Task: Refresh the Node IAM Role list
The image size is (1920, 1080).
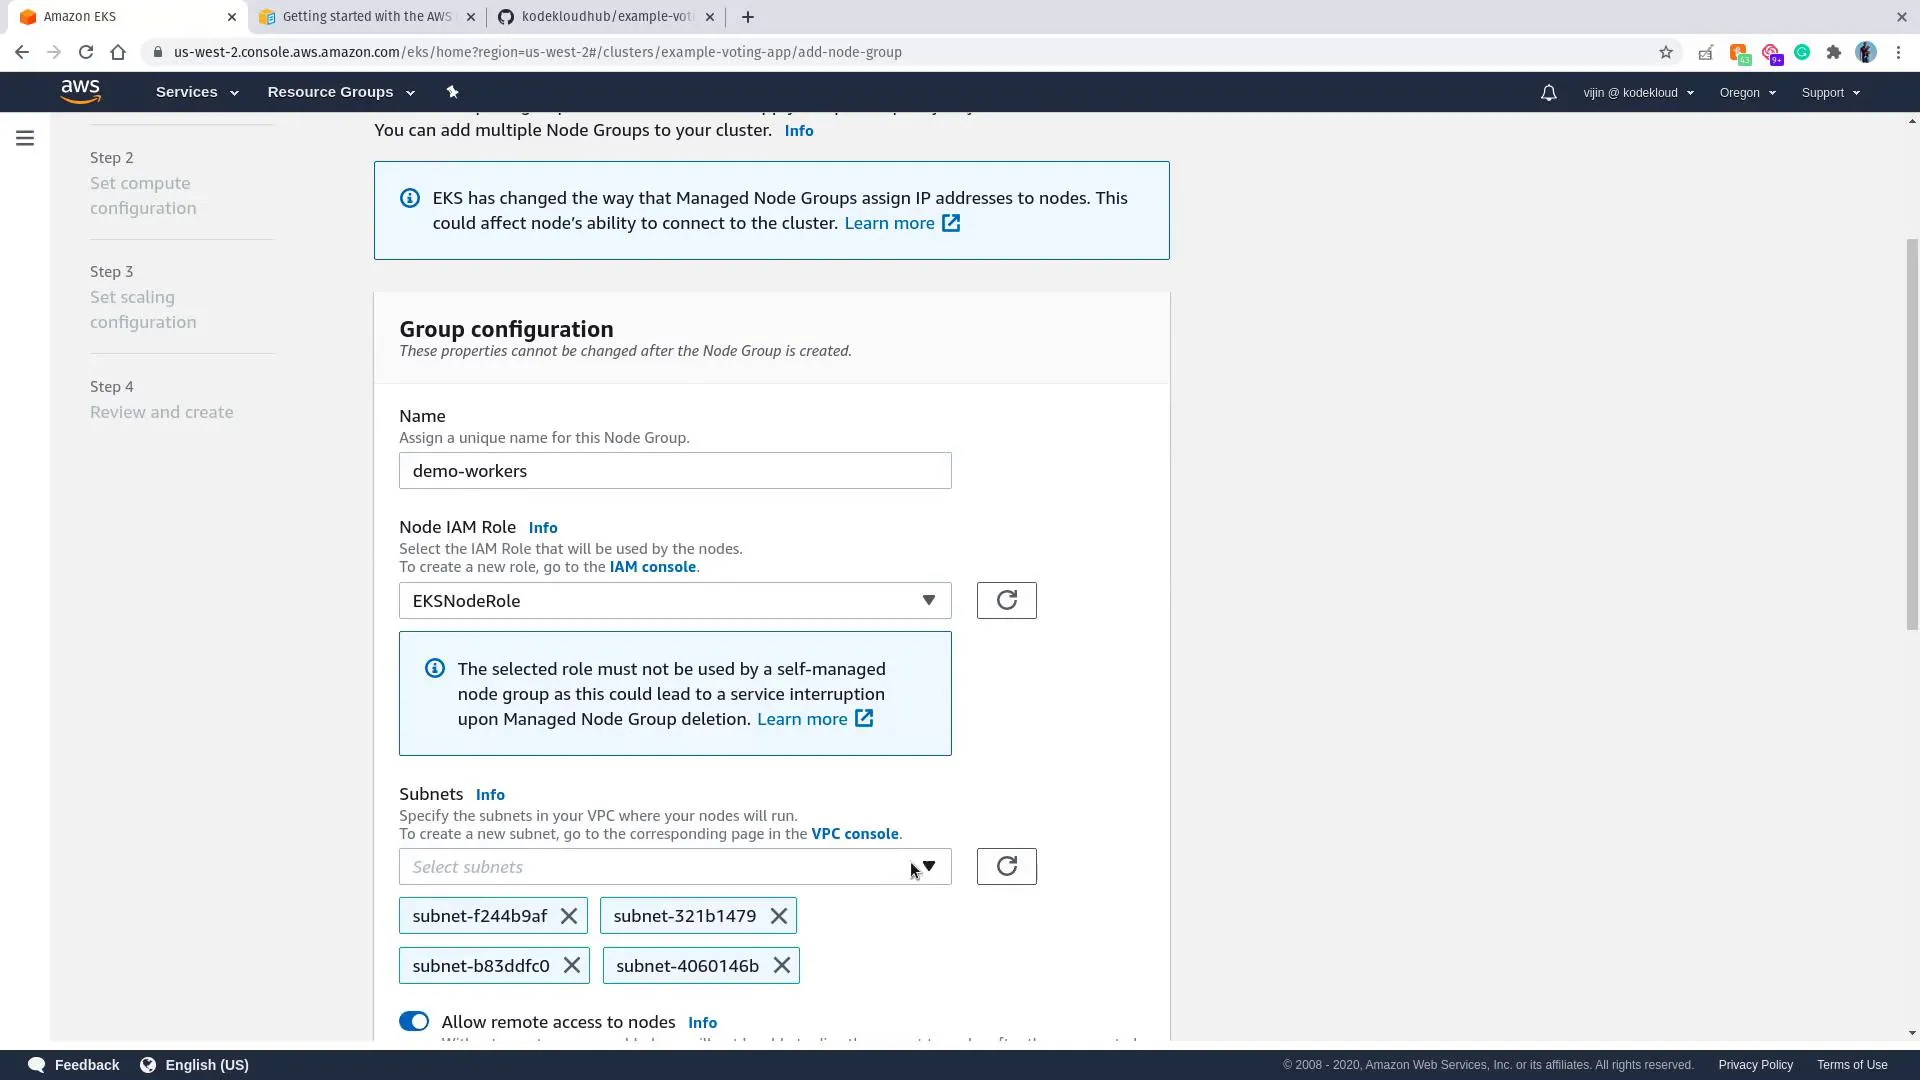Action: [x=1006, y=600]
